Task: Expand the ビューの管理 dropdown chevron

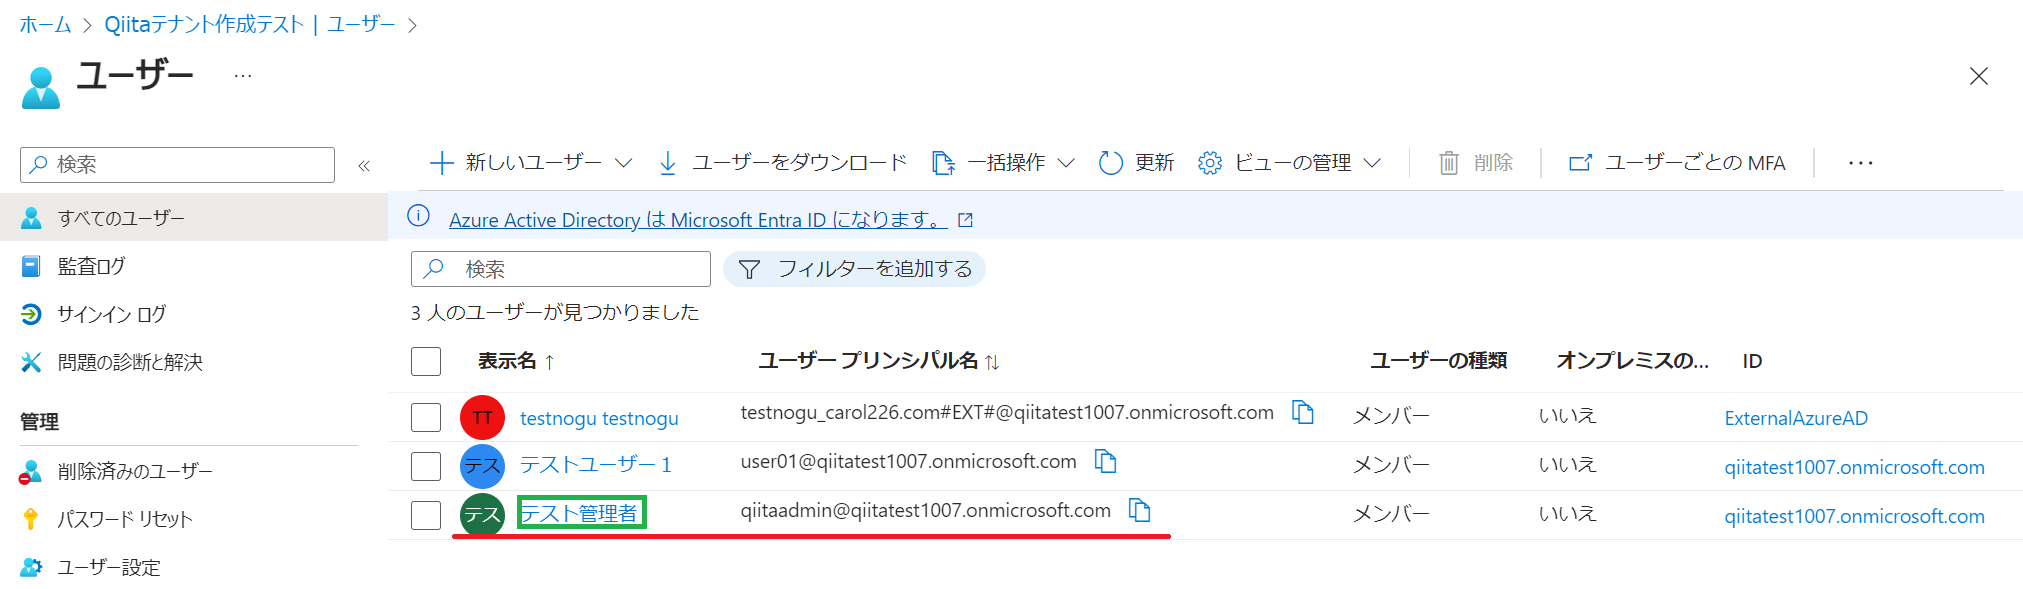Action: (1372, 163)
